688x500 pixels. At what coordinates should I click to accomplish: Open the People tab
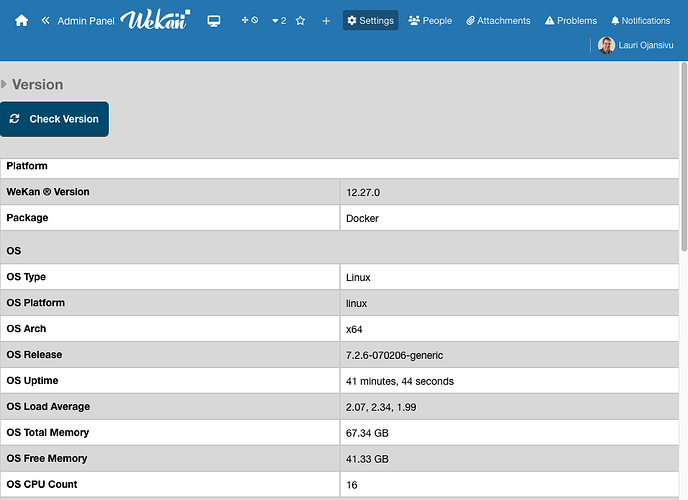pos(430,21)
